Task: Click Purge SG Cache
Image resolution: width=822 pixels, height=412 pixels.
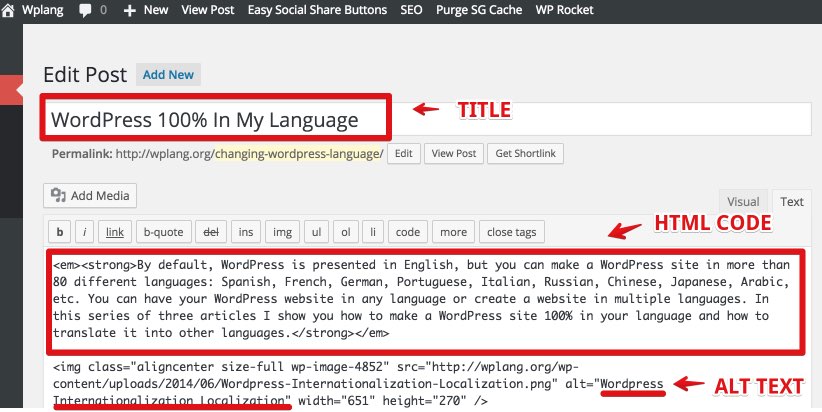Action: 479,10
